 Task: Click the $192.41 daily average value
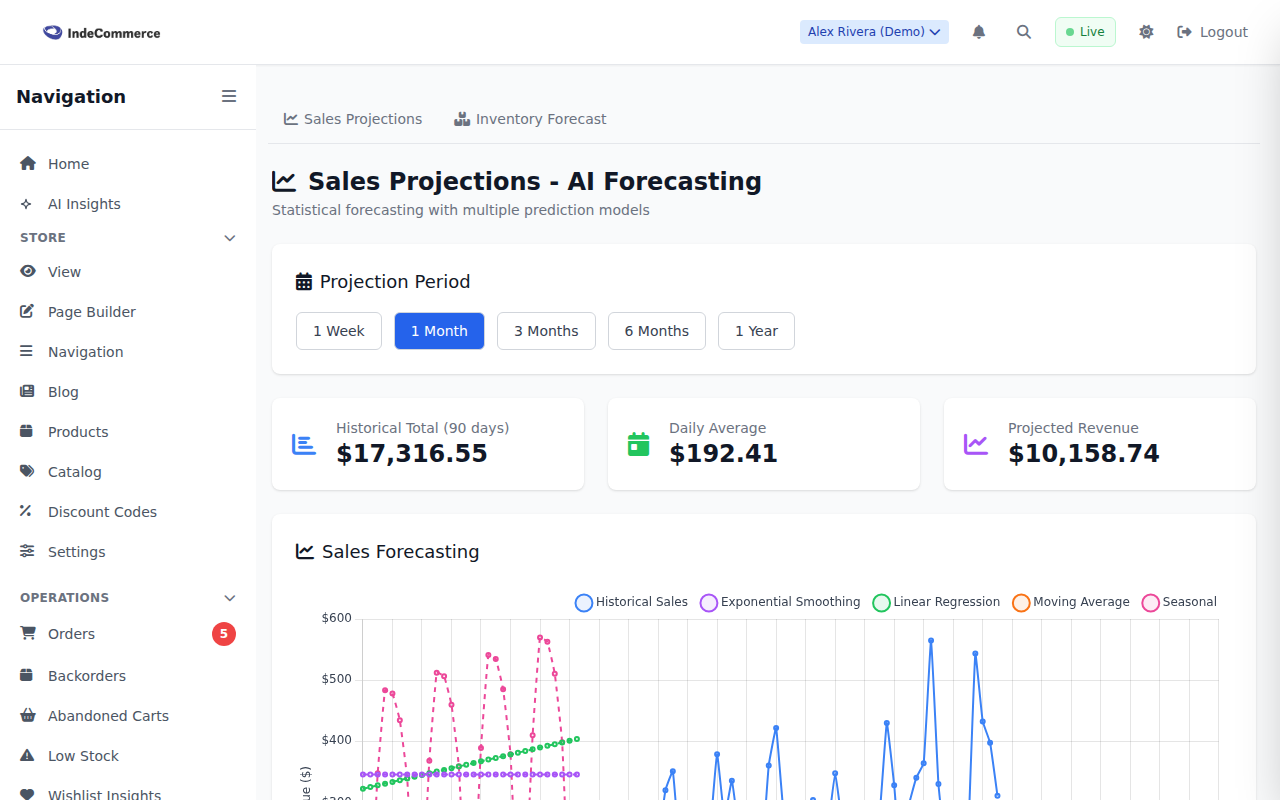[x=723, y=454]
